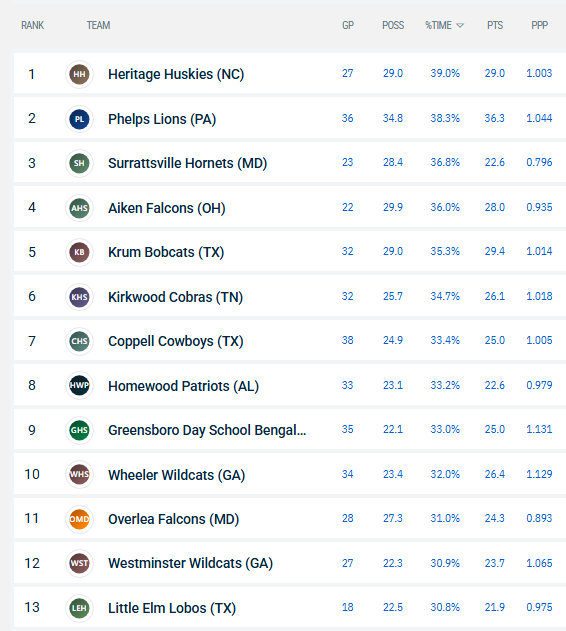Click the Greensboro Day School GHS logo
Screen dimensions: 566x631
pos(79,430)
